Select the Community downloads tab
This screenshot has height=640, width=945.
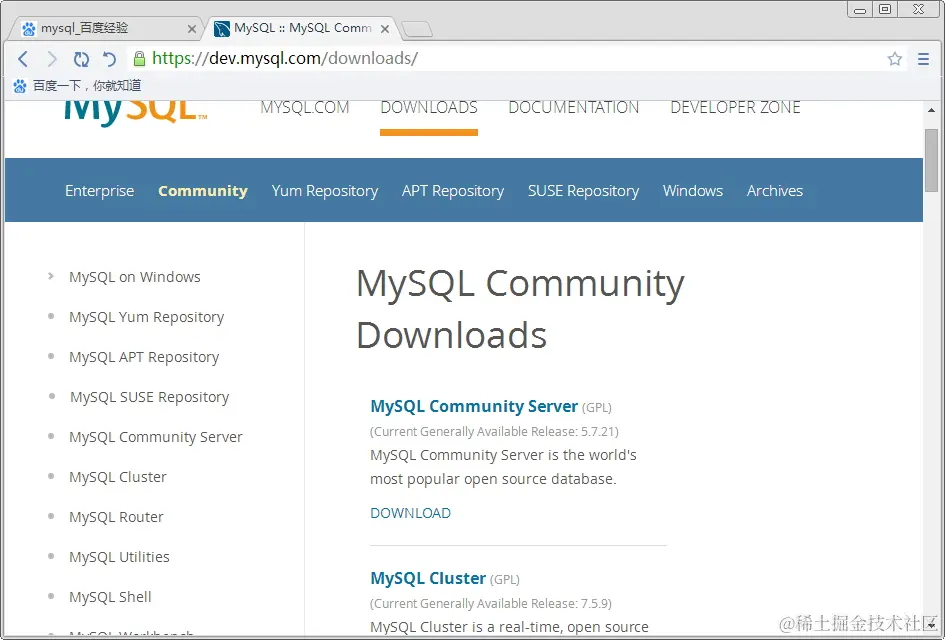coord(202,190)
